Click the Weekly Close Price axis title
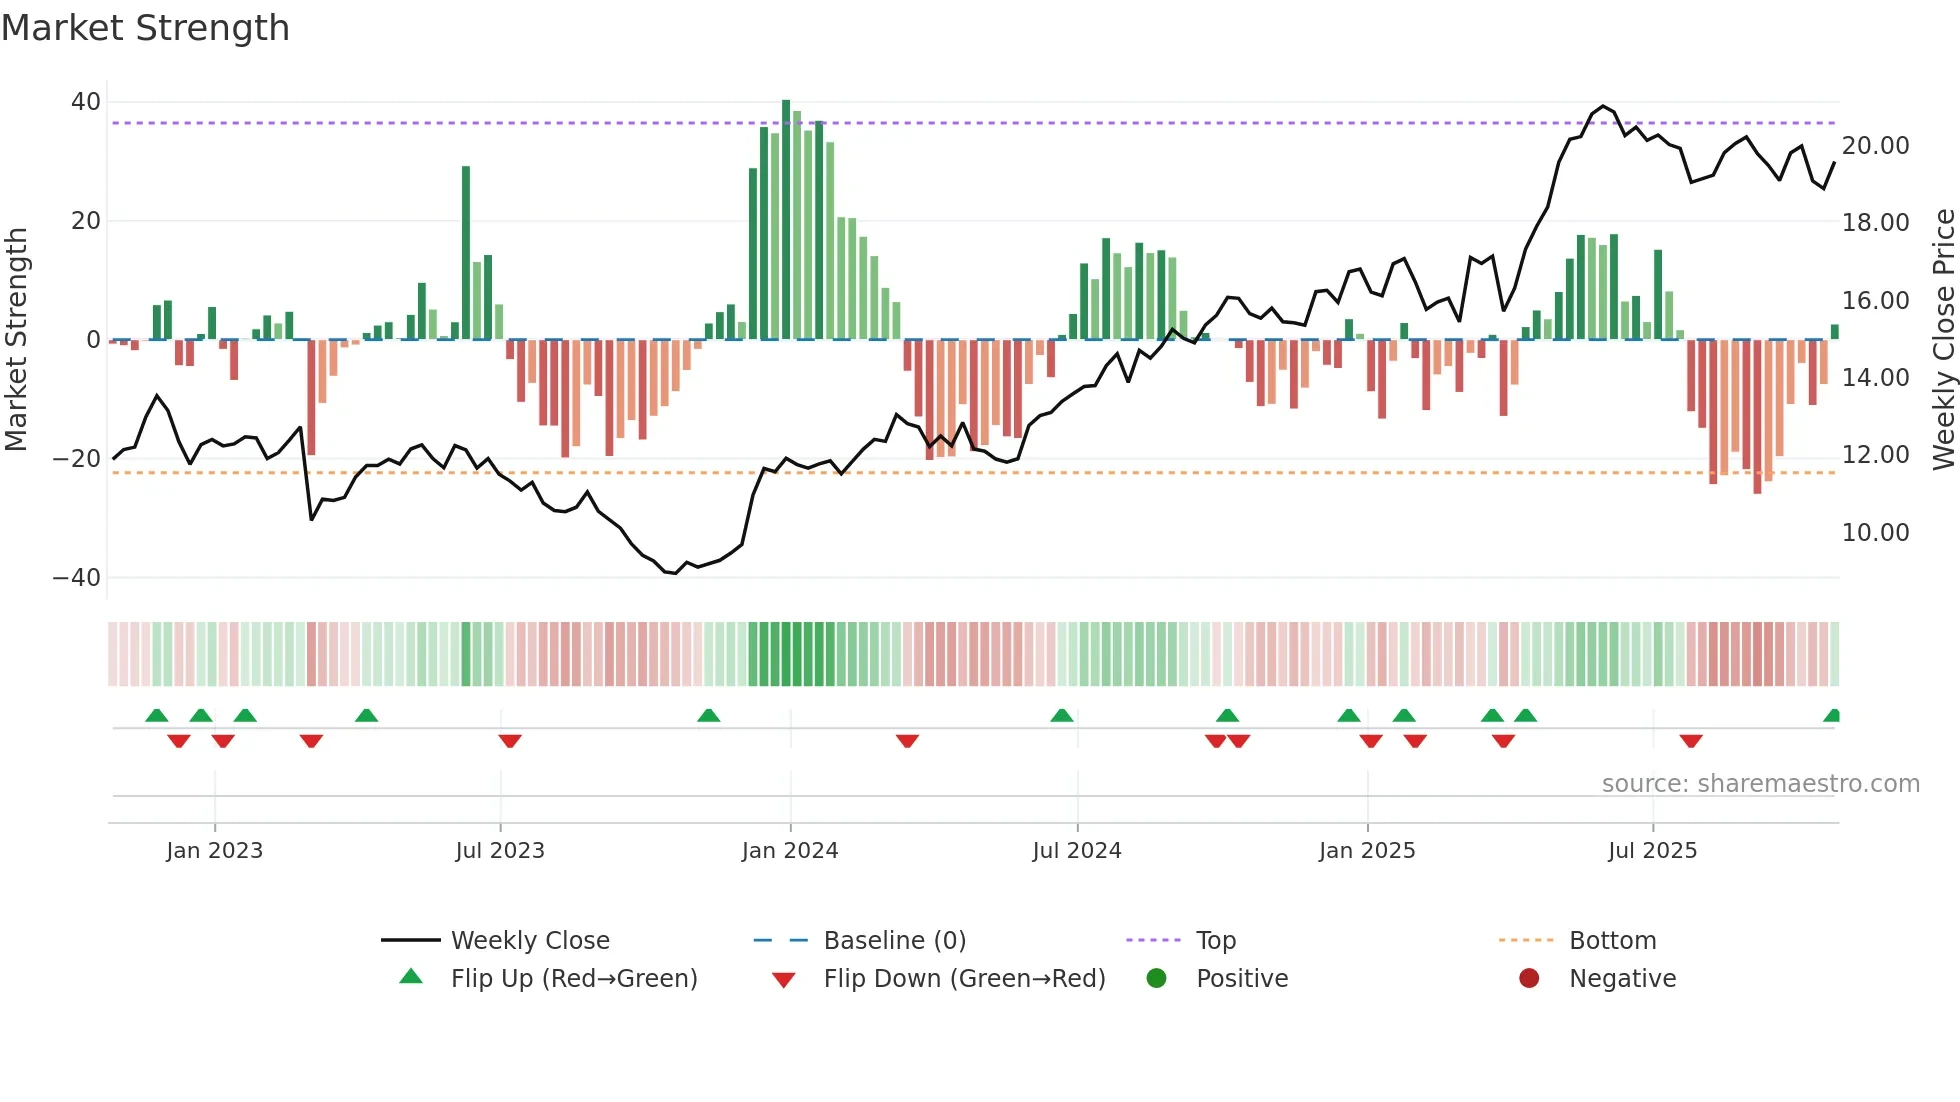1960x1102 pixels. tap(1943, 340)
